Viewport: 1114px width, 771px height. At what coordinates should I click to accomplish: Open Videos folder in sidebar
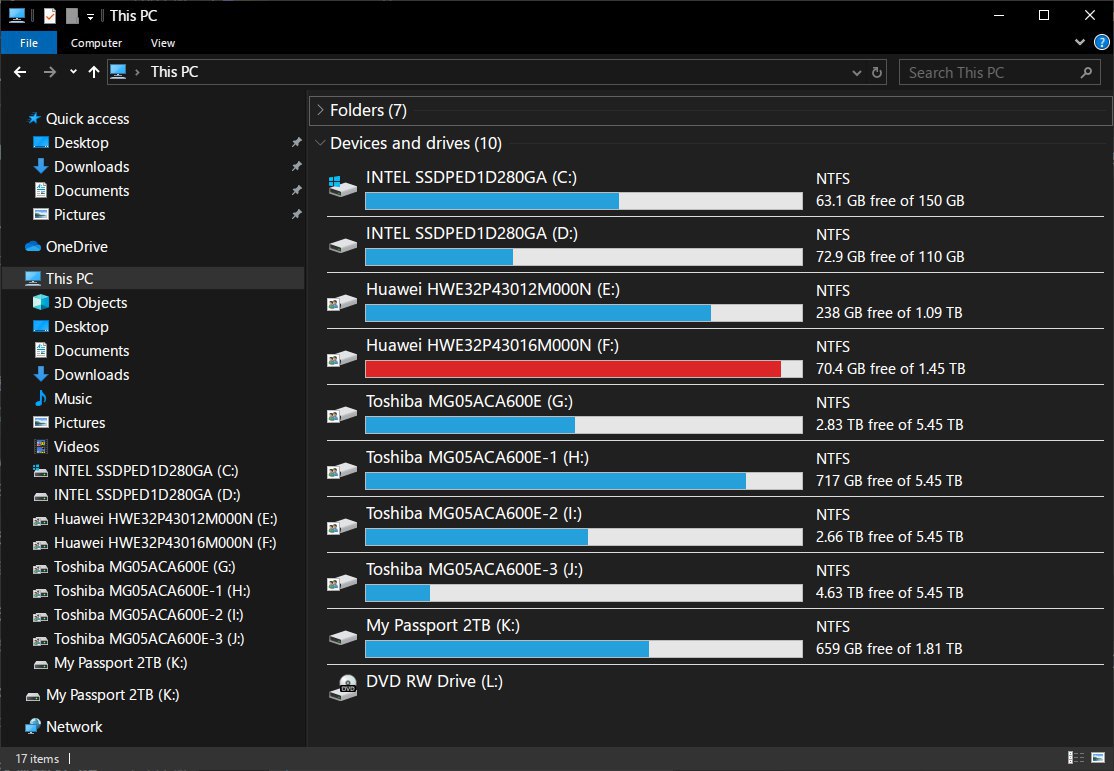coord(77,446)
